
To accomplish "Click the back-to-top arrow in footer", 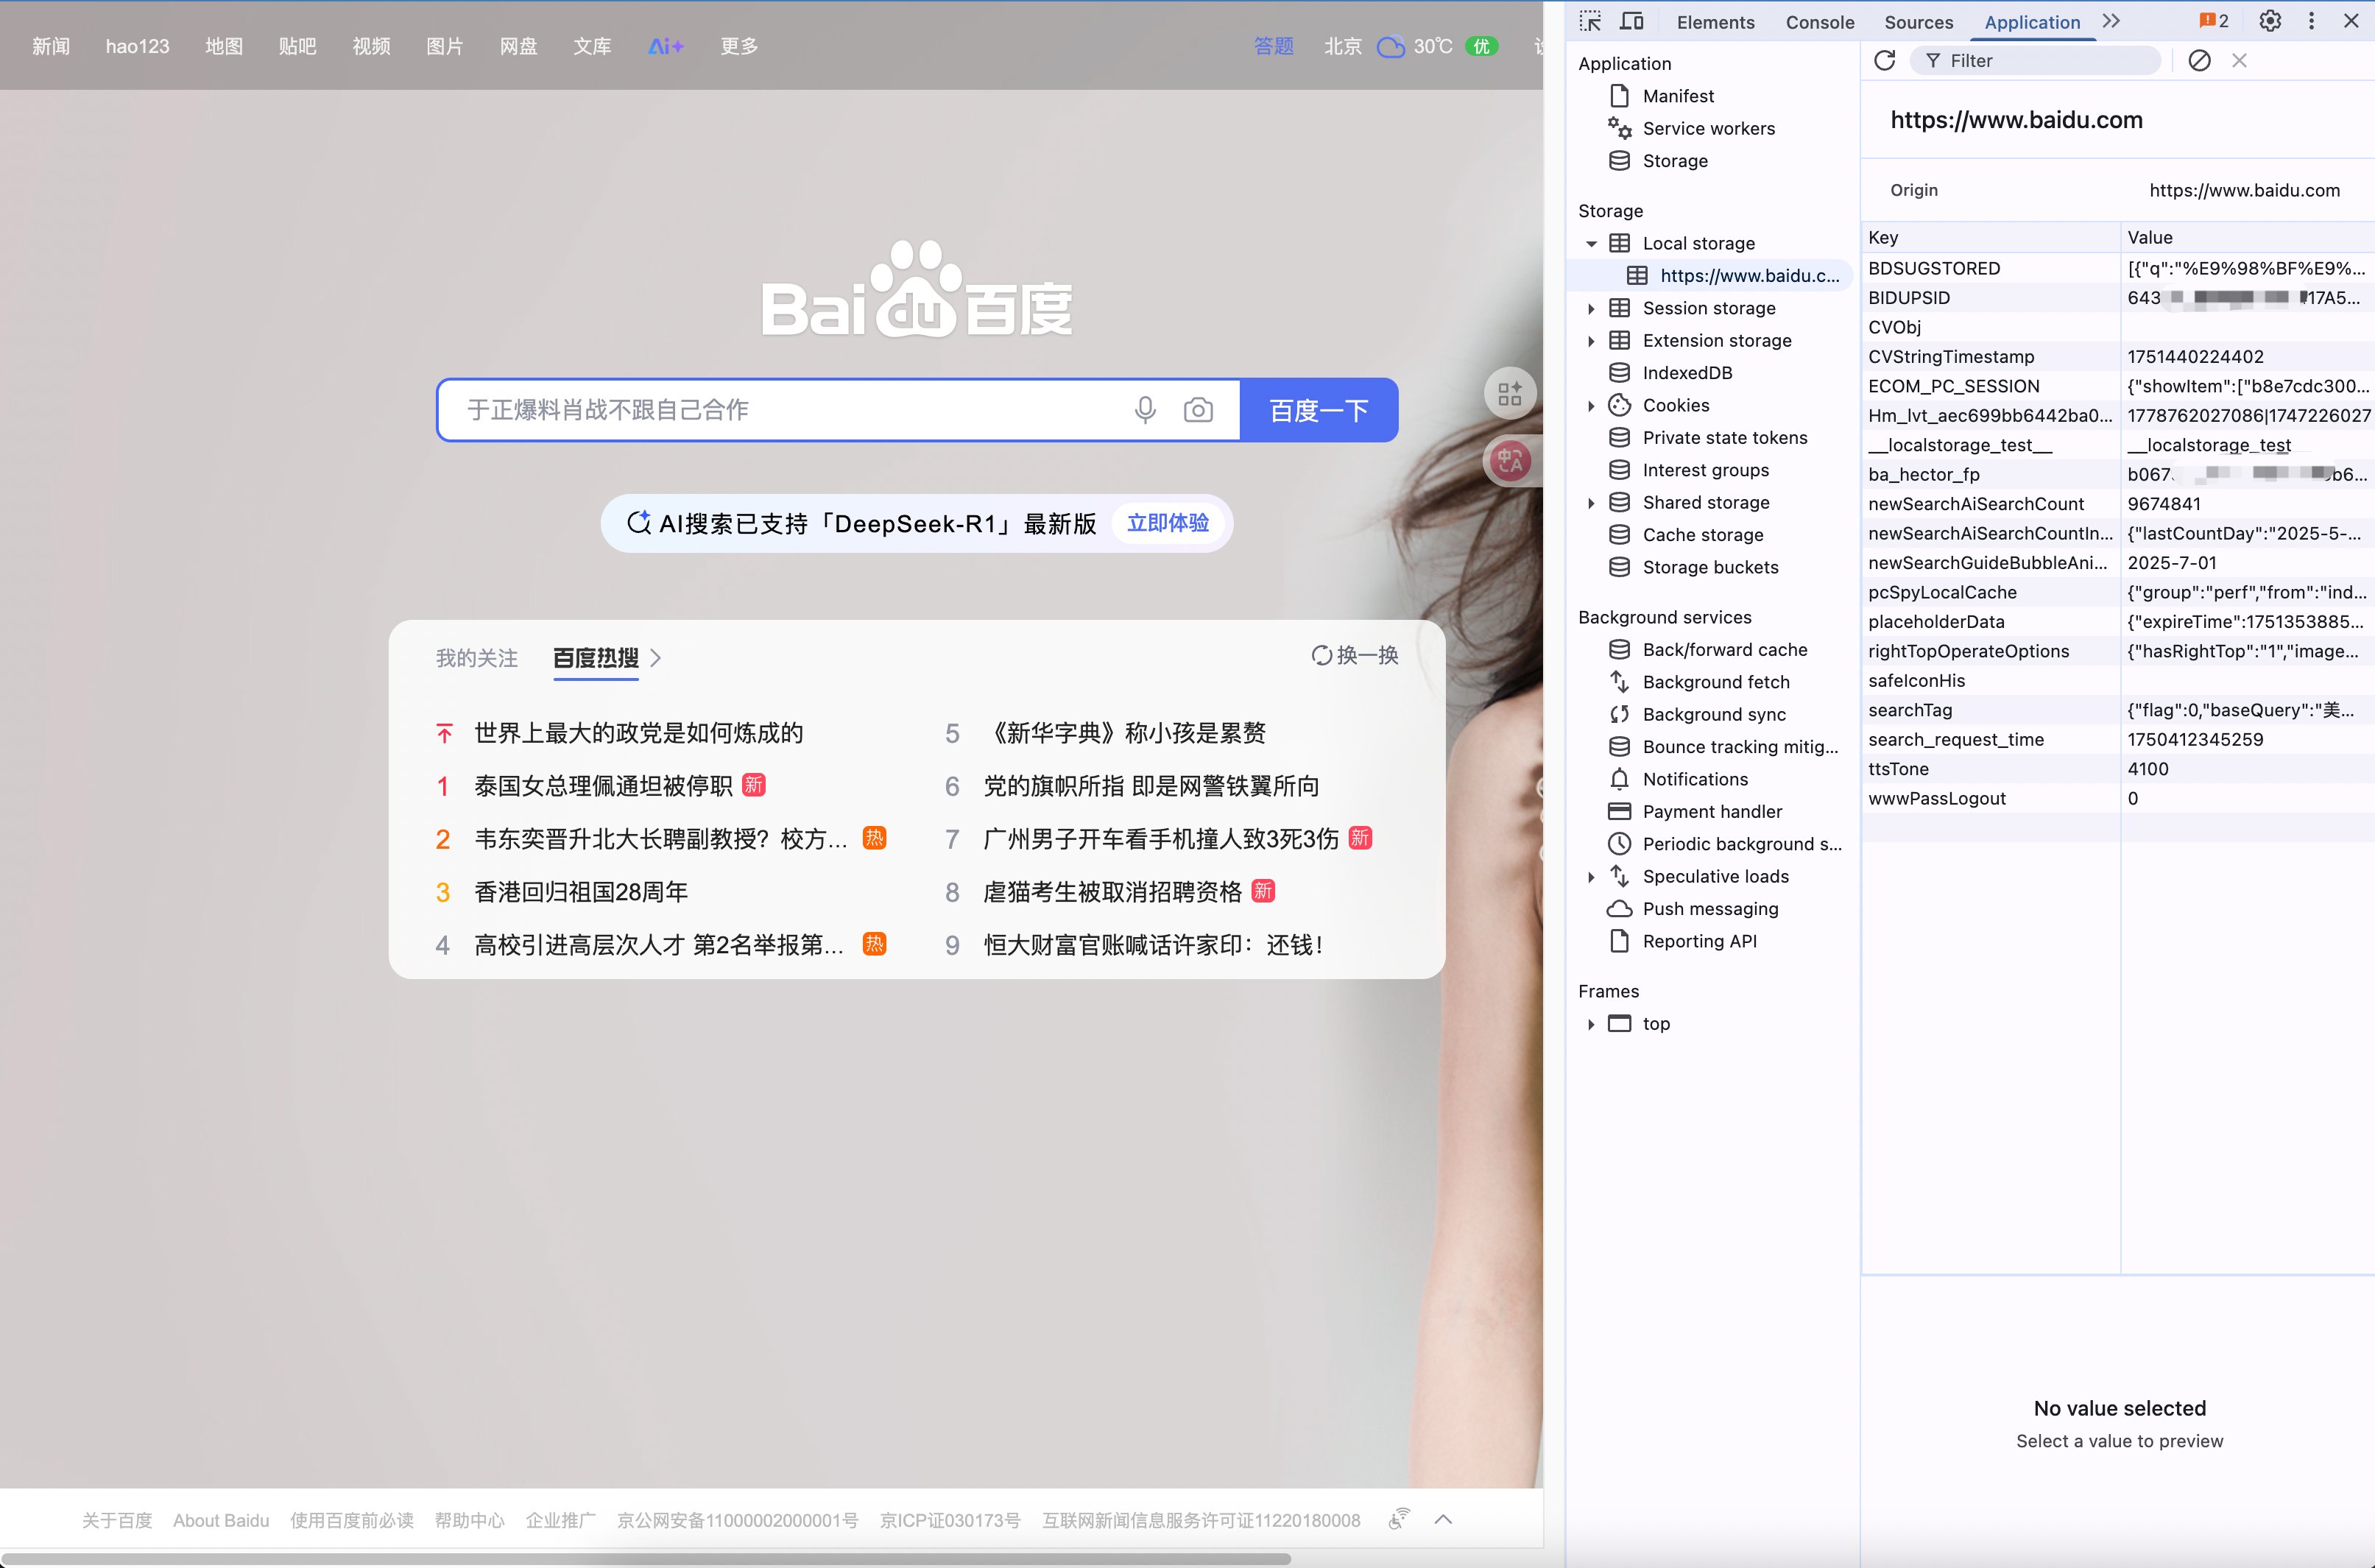I will 1442,1520.
